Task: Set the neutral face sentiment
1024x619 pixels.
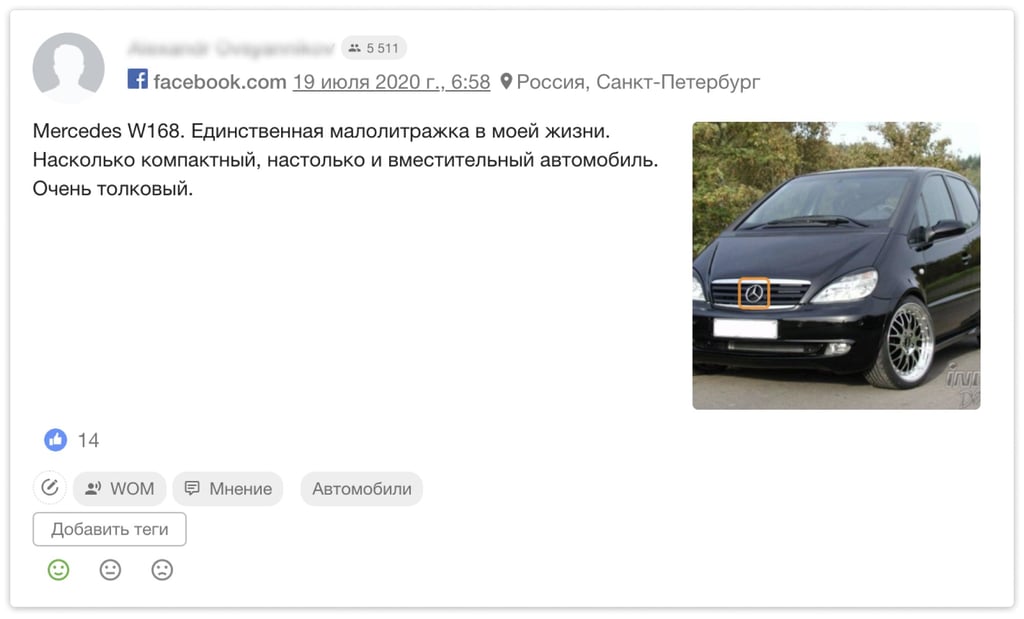Action: pos(110,570)
